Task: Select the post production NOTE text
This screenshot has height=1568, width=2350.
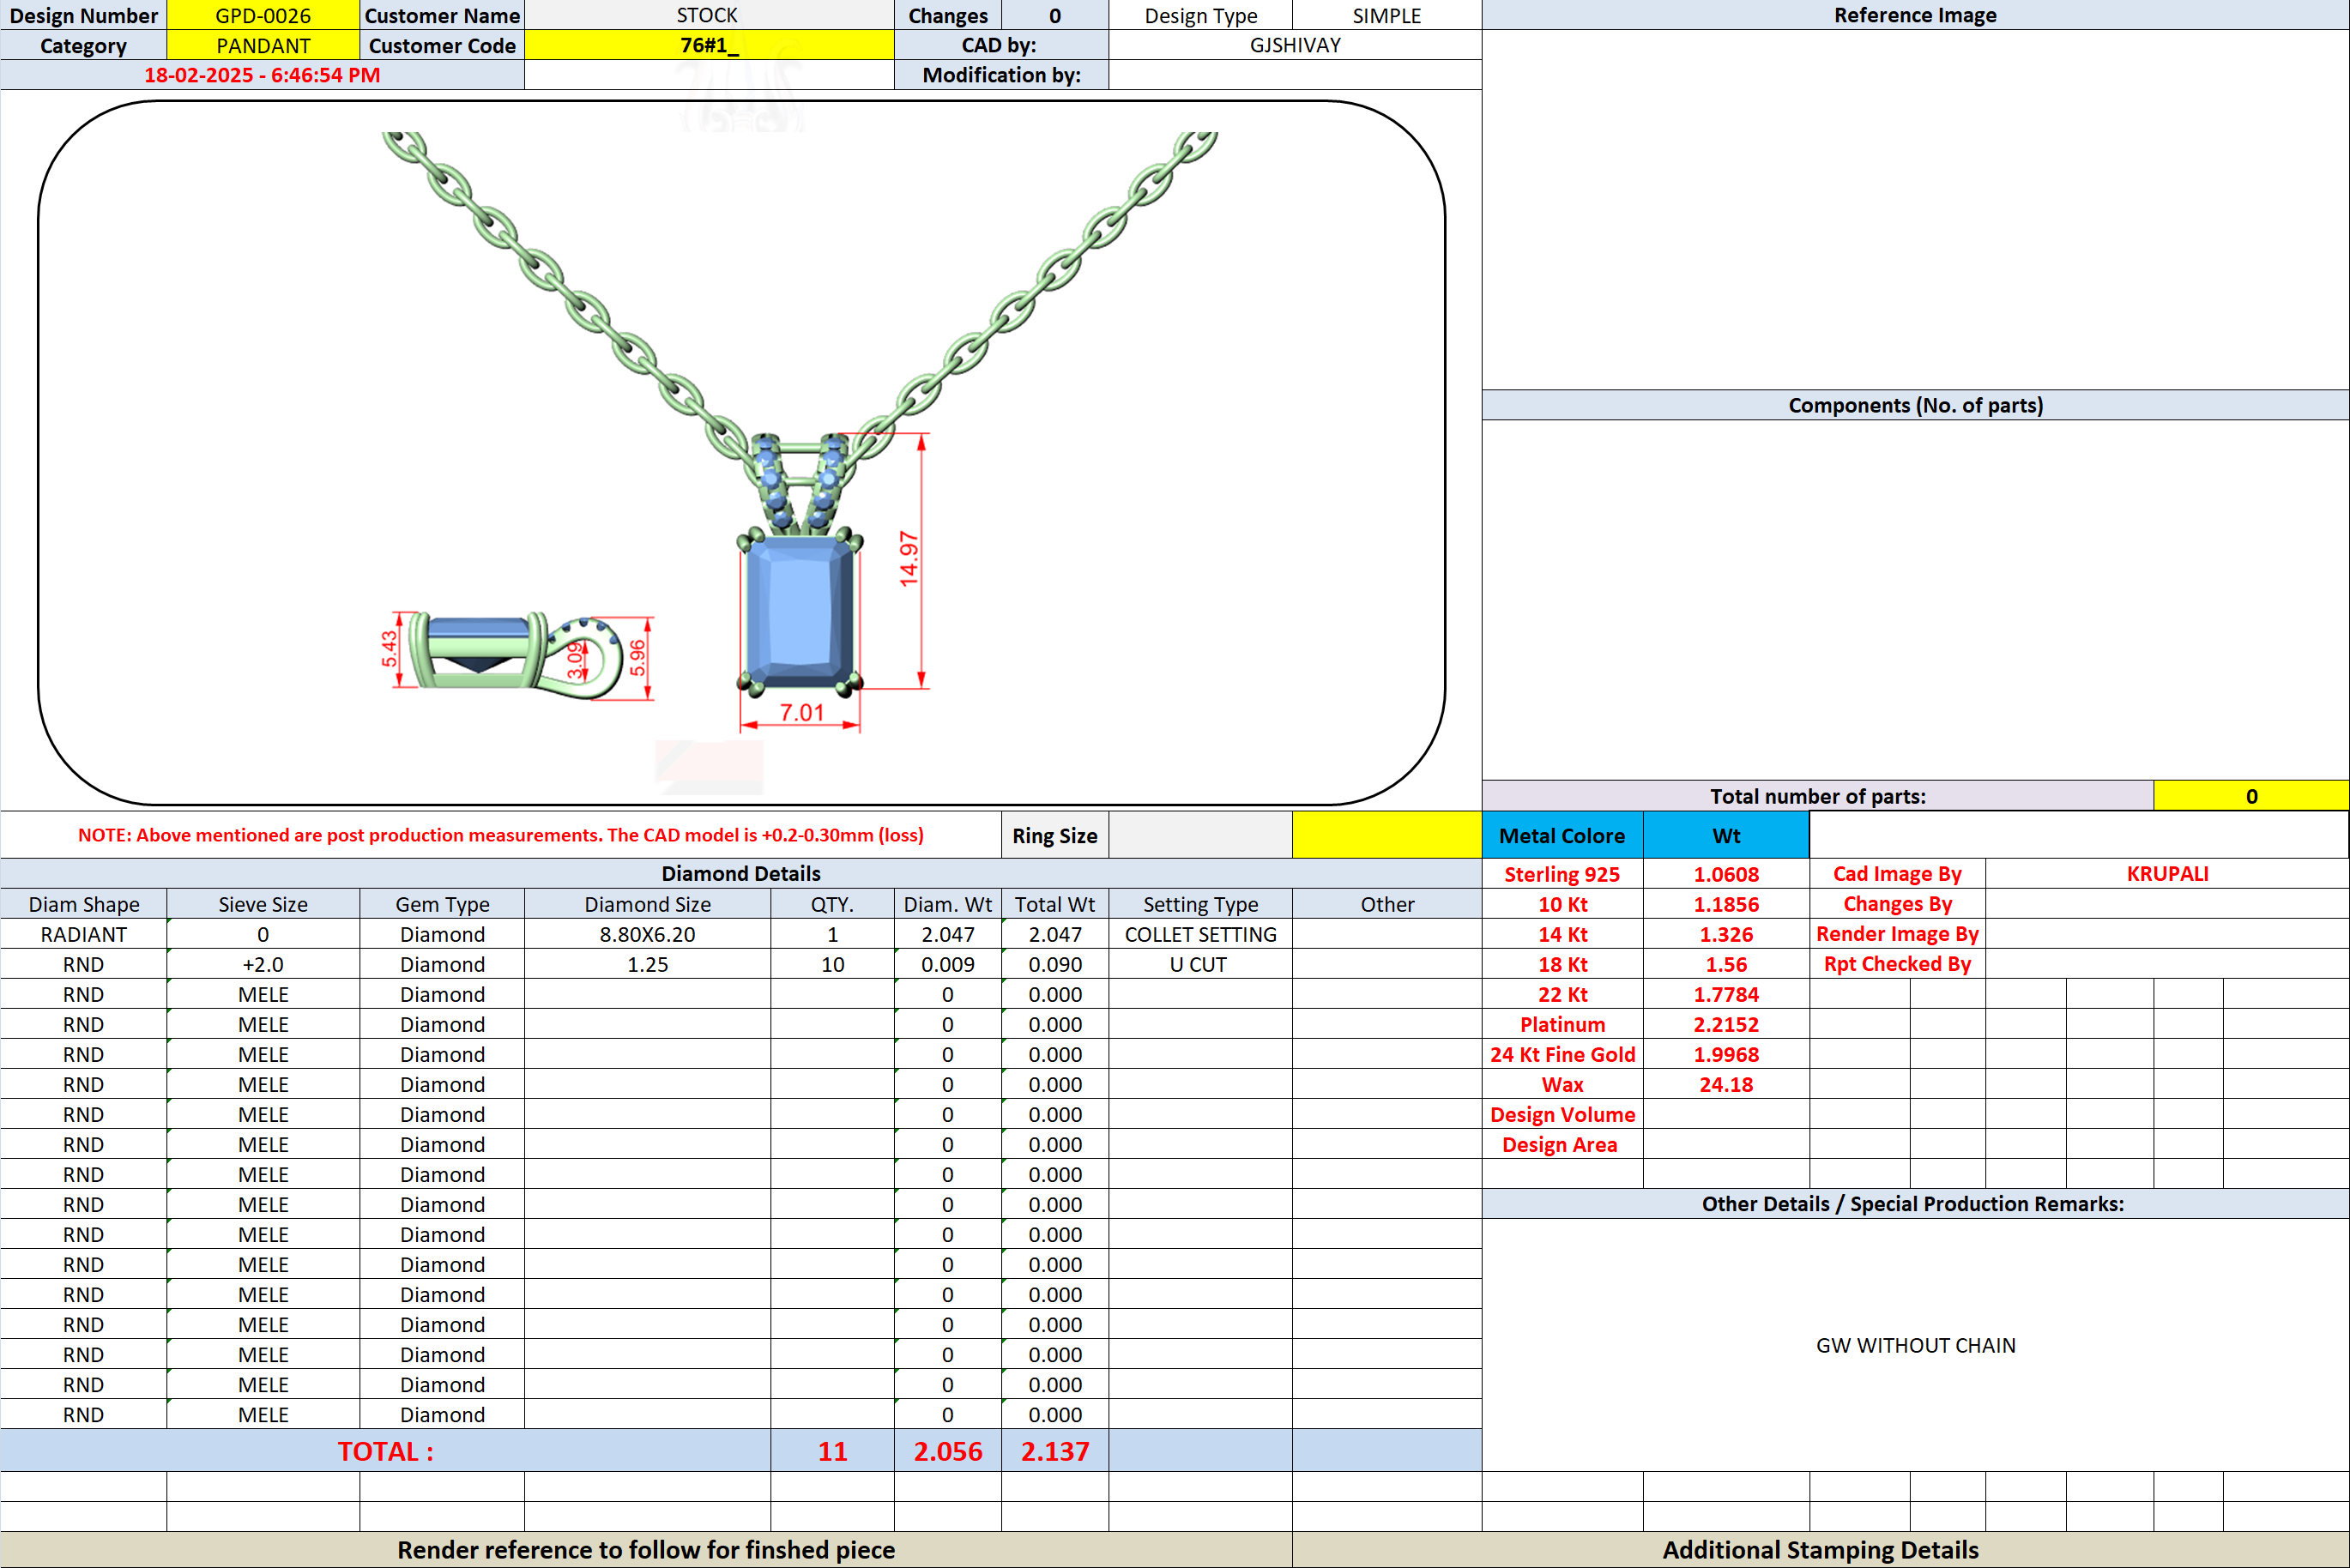Action: (501, 835)
